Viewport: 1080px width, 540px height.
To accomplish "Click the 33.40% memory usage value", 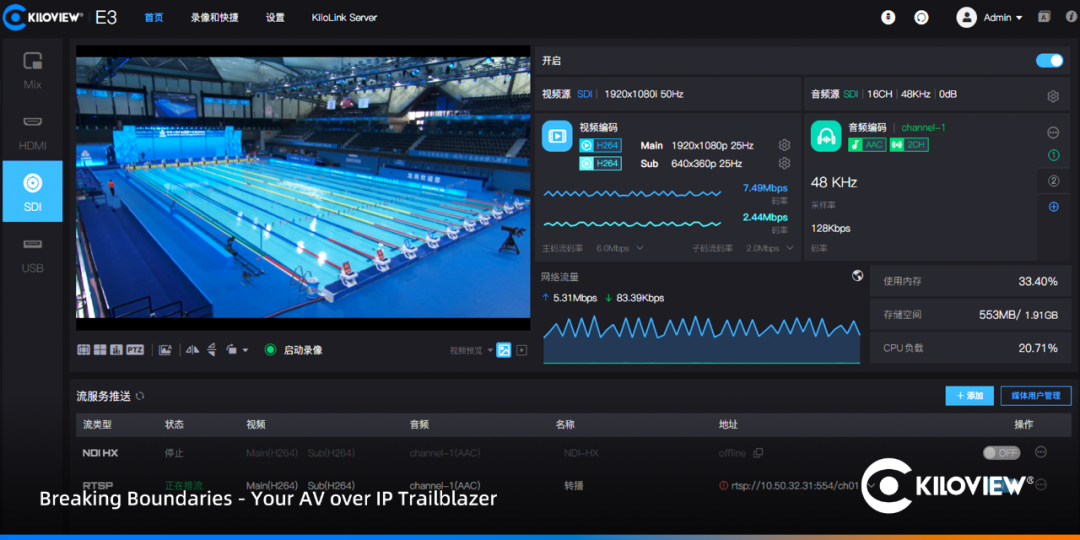I will point(1038,281).
